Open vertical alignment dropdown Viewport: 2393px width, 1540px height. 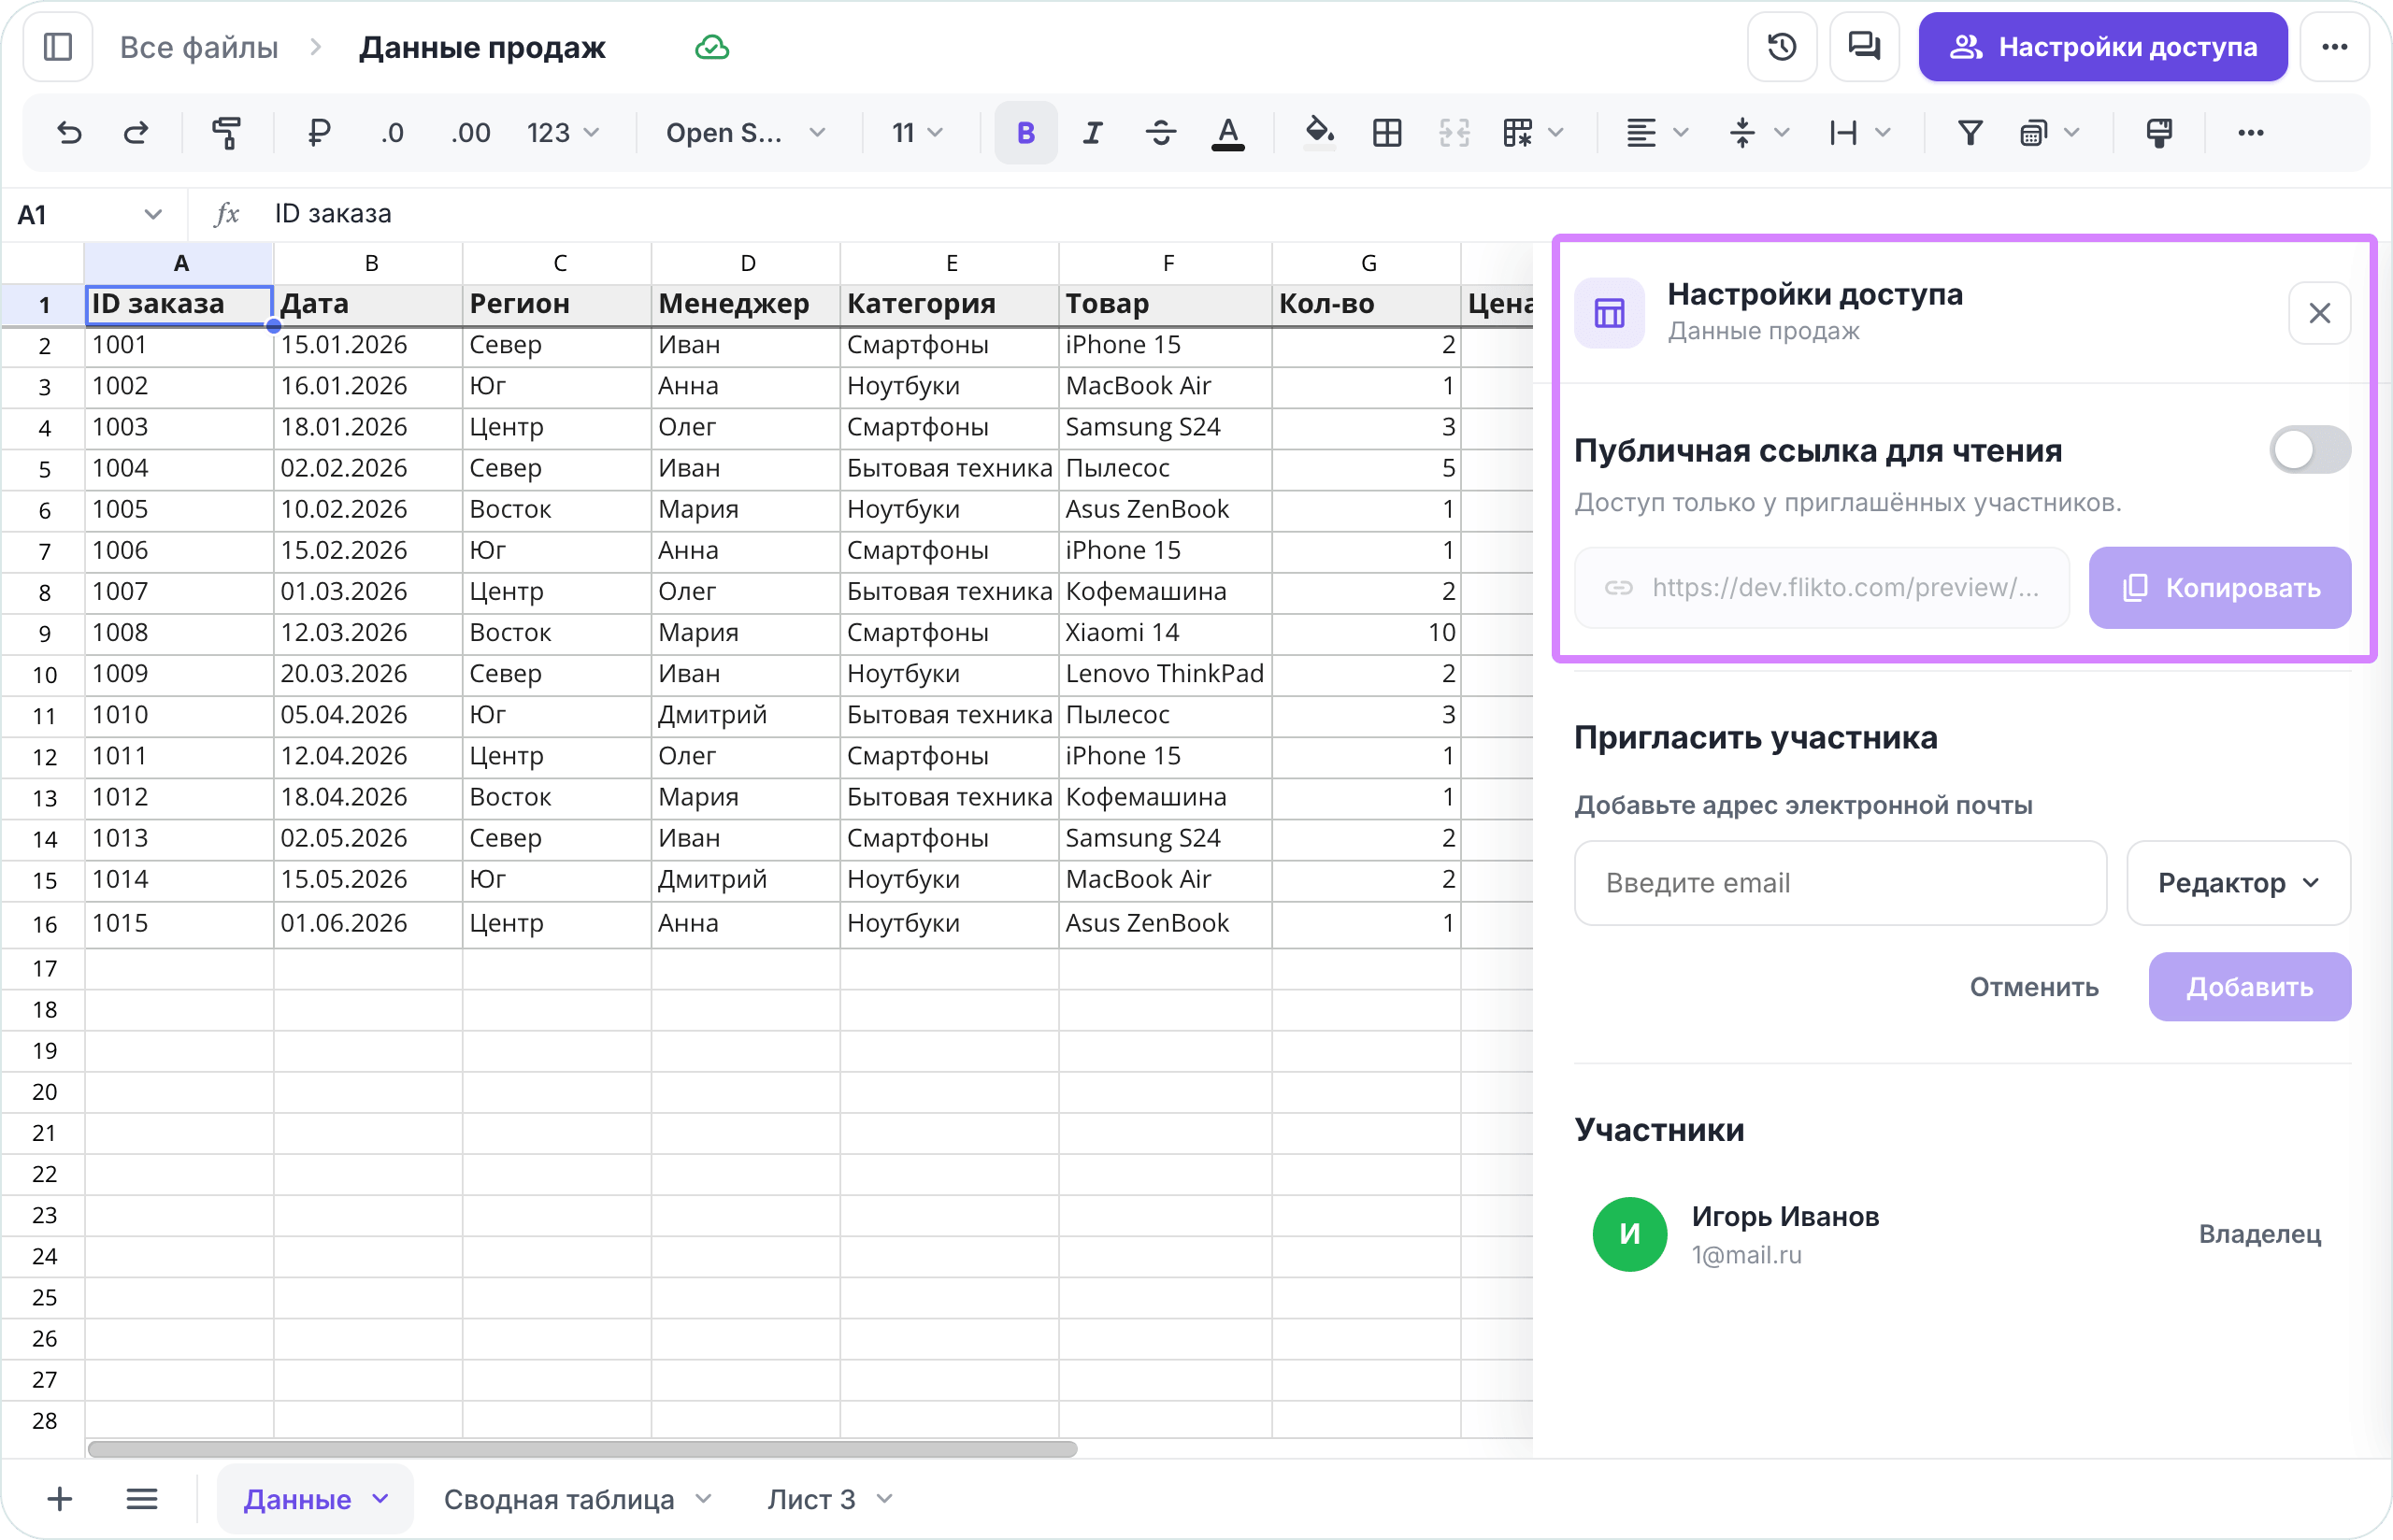coord(1758,133)
